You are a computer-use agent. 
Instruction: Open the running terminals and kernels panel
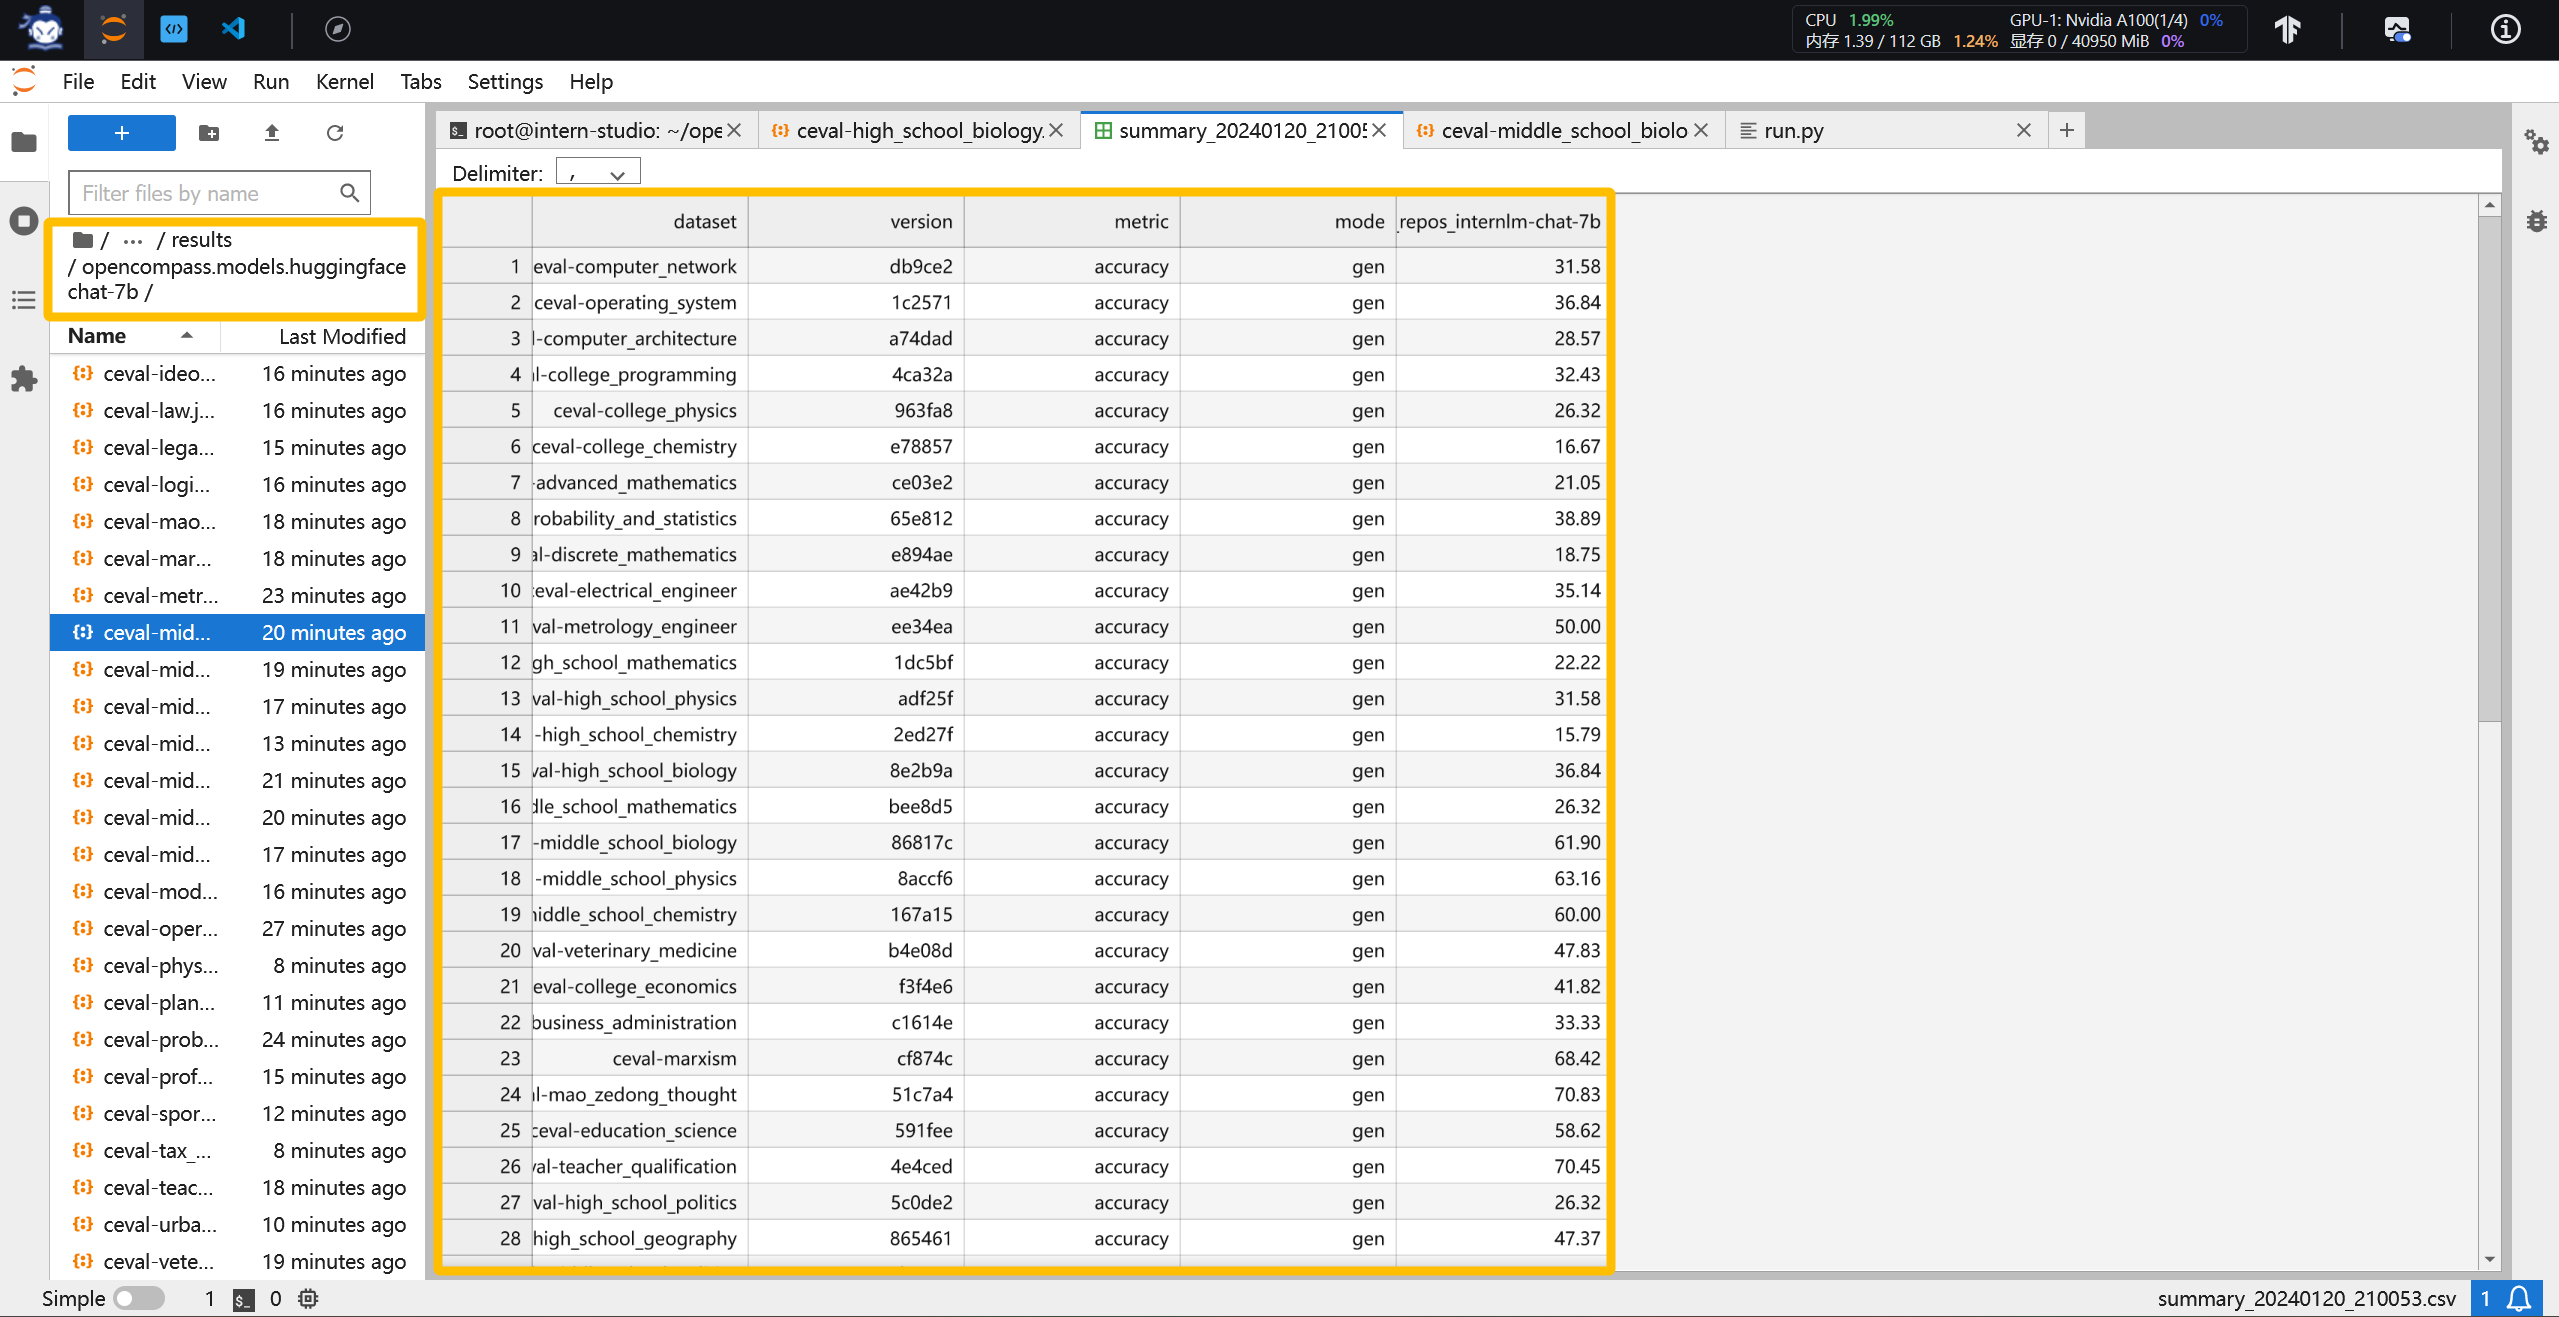24,221
